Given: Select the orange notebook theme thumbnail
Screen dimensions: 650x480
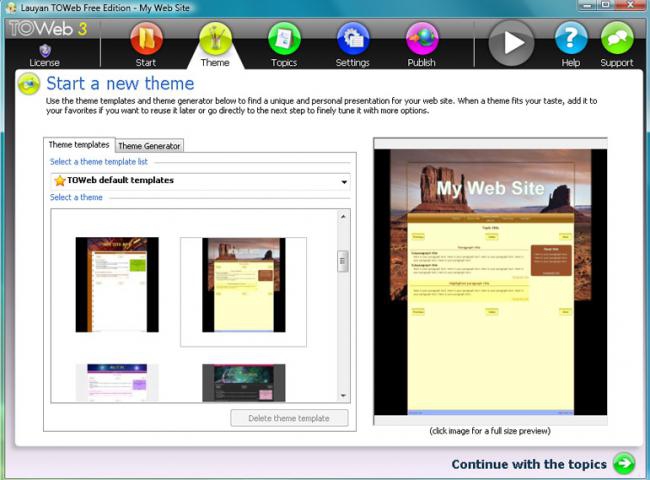Looking at the screenshot, I should [117, 284].
